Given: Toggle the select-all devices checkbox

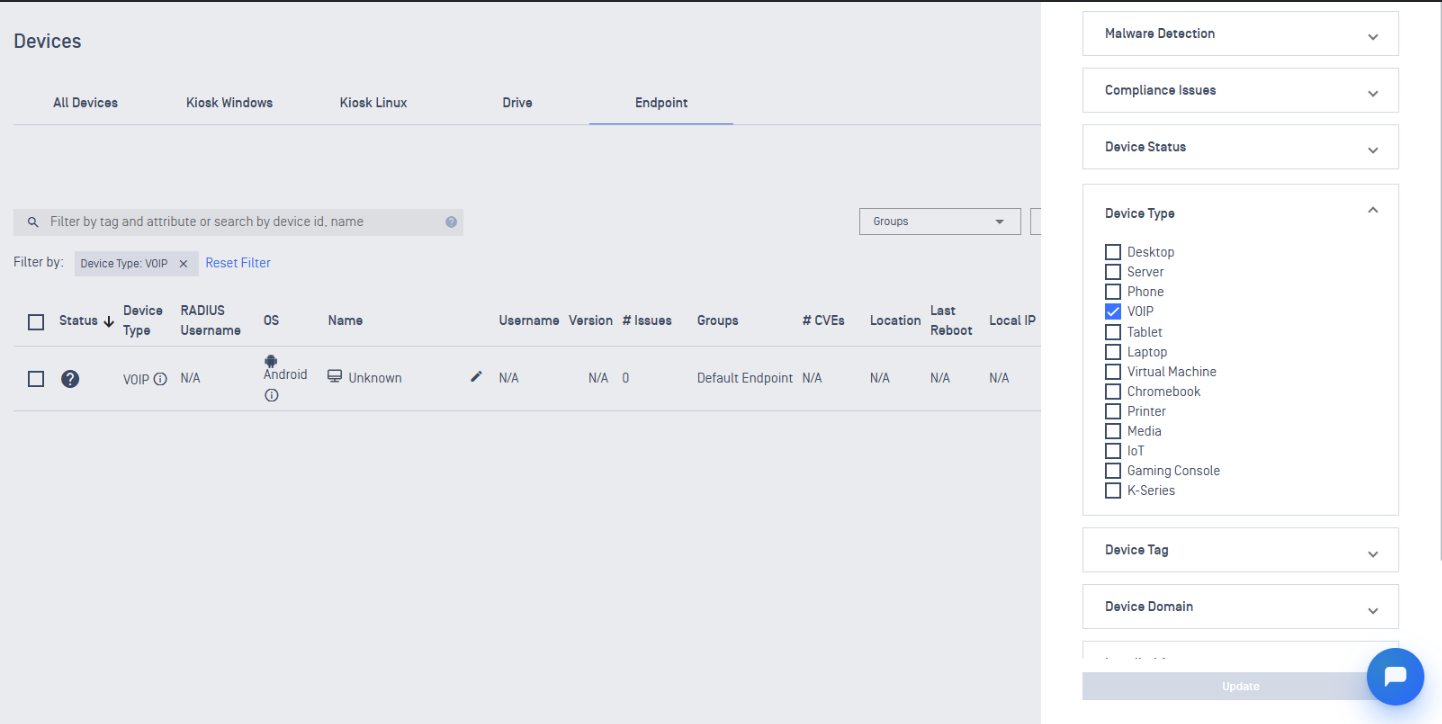Looking at the screenshot, I should [36, 322].
